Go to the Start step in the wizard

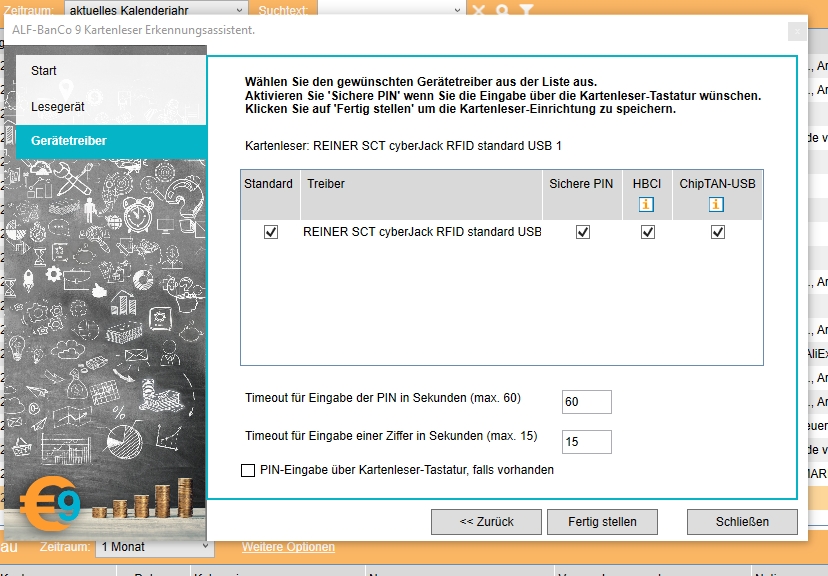coord(111,71)
